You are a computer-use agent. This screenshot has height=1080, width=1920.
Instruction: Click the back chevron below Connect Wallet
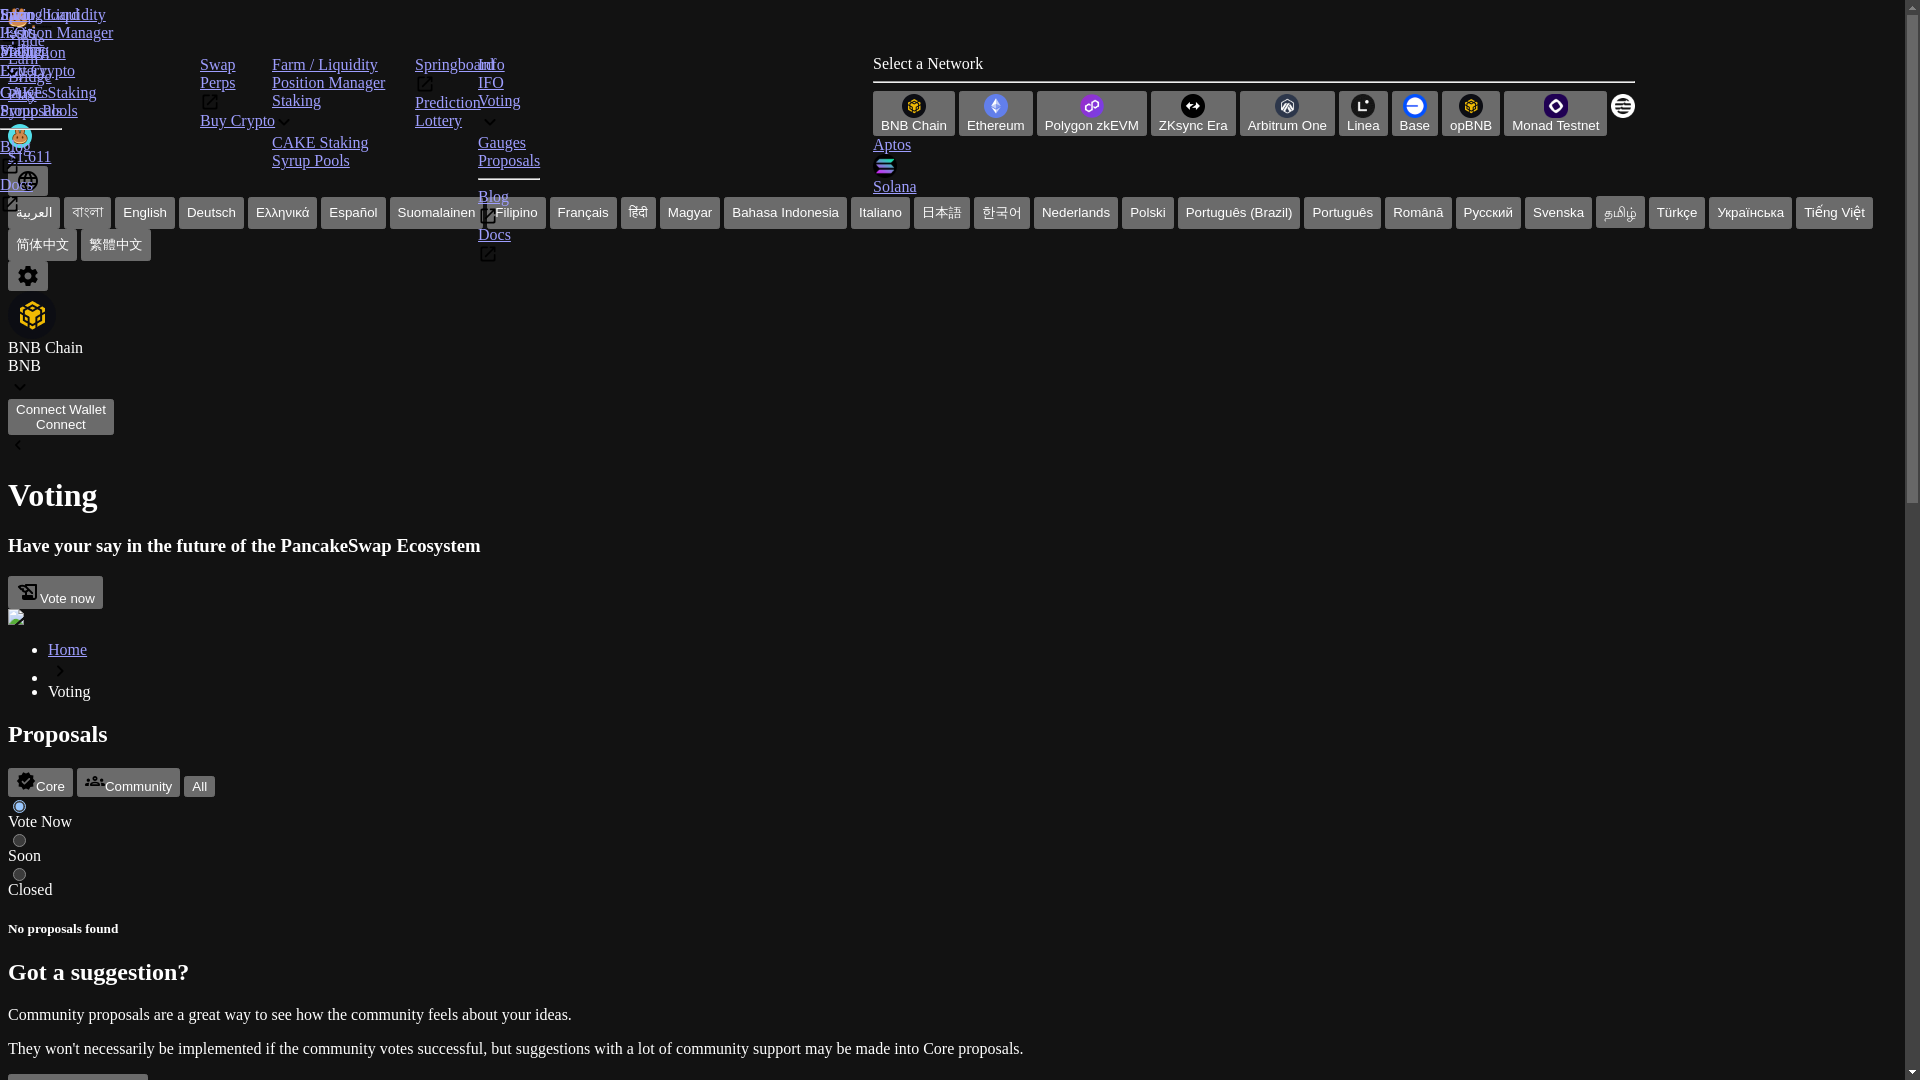[x=18, y=446]
